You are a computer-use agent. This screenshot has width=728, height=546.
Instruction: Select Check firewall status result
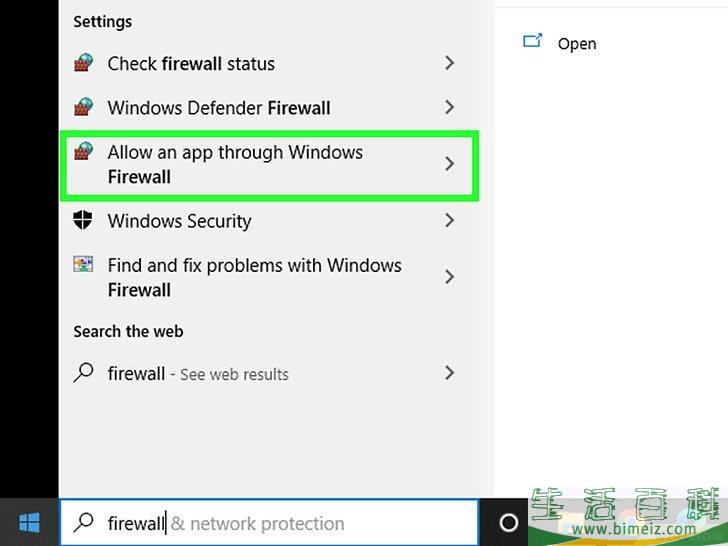click(191, 63)
